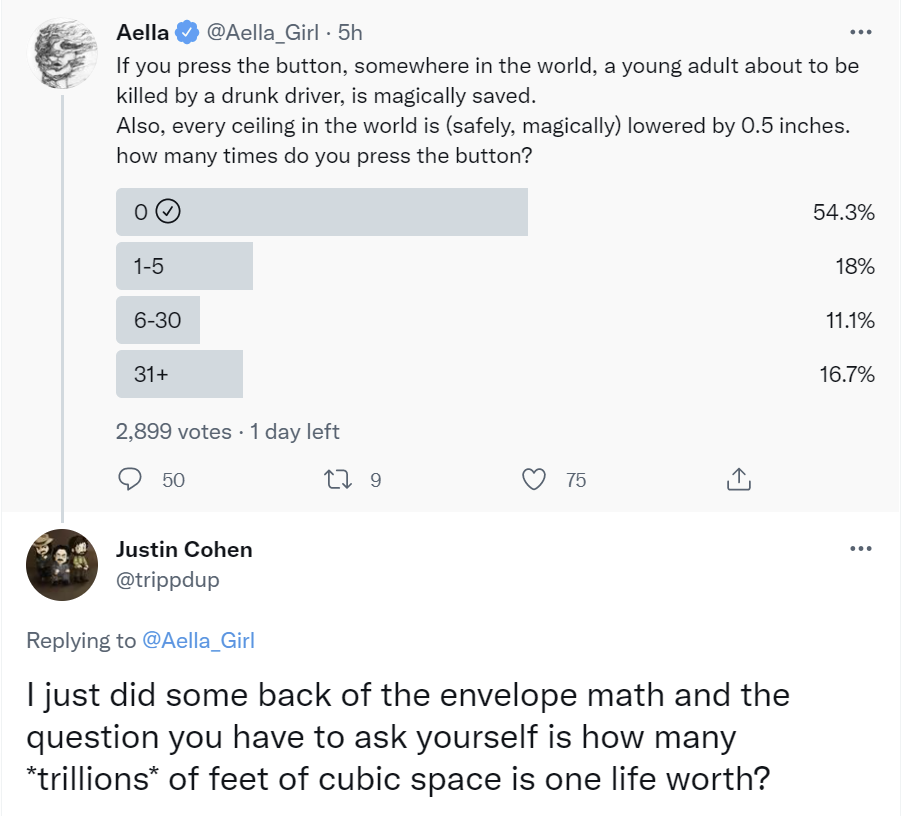This screenshot has width=912, height=816.
Task: Select the "1-5" poll option
Action: coord(185,267)
